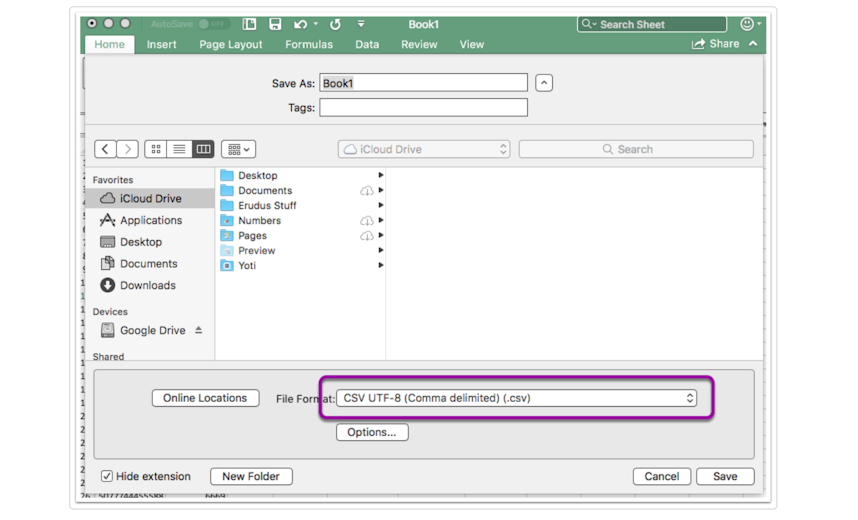
Task: Click the Options... button
Action: pos(372,432)
